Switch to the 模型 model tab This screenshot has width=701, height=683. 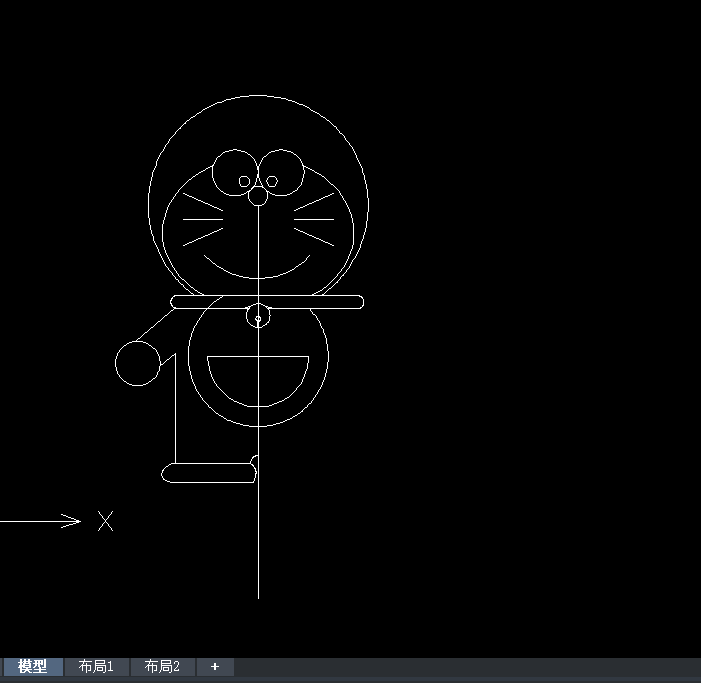coord(32,666)
